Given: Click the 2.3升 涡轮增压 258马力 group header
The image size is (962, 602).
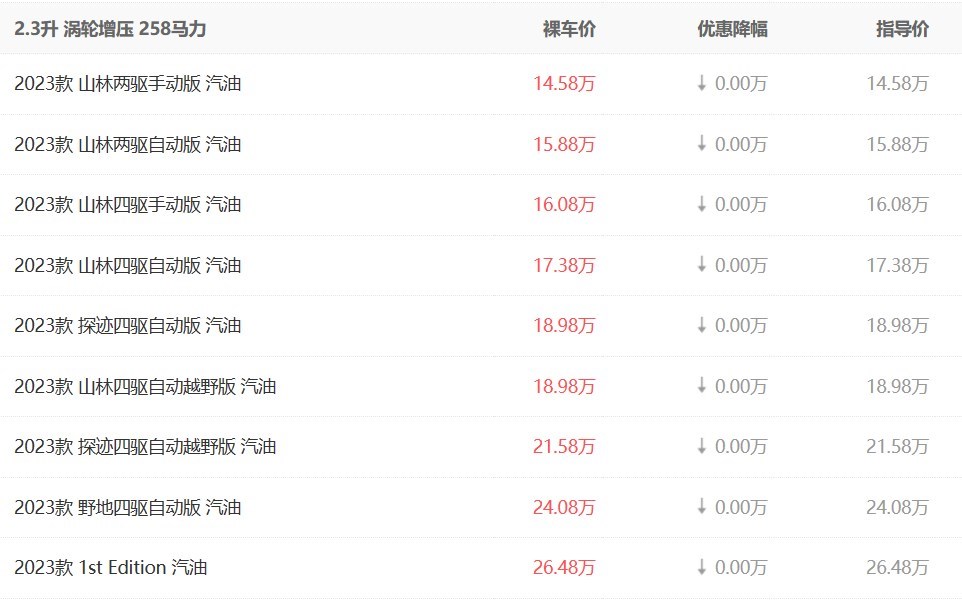Looking at the screenshot, I should point(110,29).
